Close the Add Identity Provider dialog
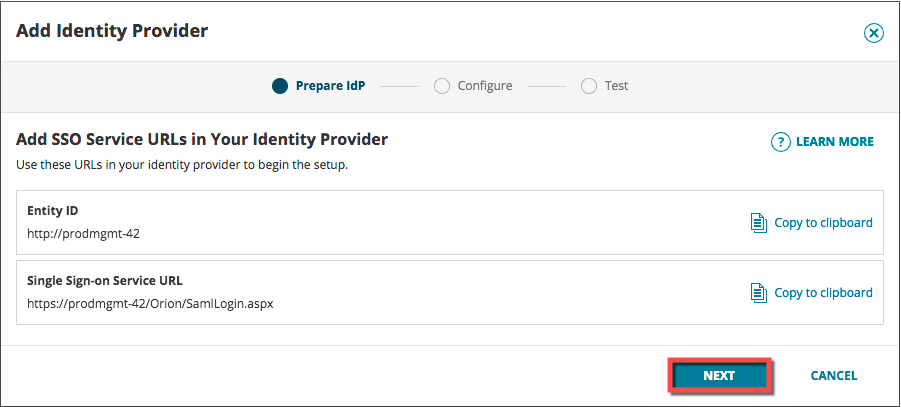901x407 pixels. coord(873,33)
